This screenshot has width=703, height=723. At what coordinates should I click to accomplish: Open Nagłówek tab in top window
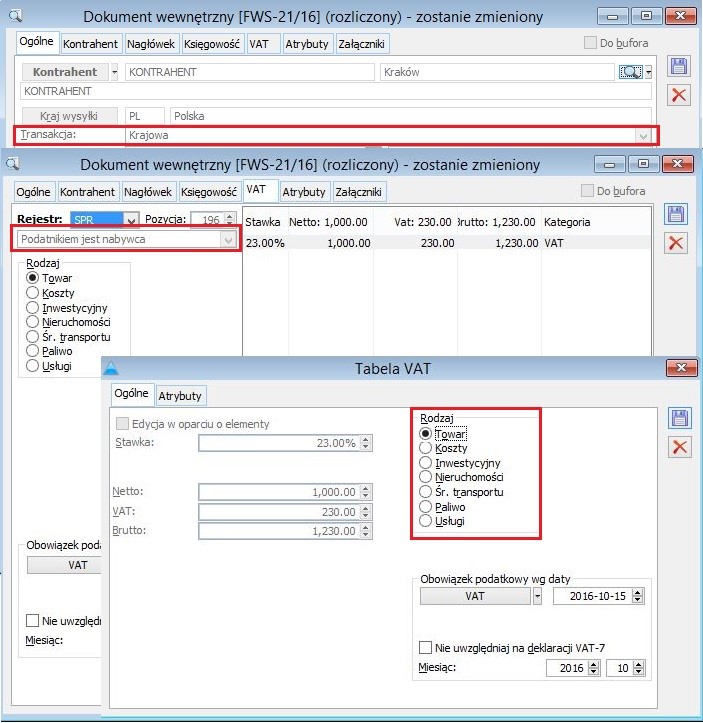pos(151,44)
